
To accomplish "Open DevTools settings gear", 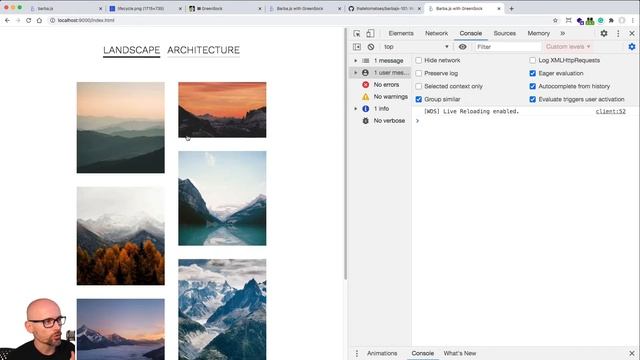I will pos(604,33).
